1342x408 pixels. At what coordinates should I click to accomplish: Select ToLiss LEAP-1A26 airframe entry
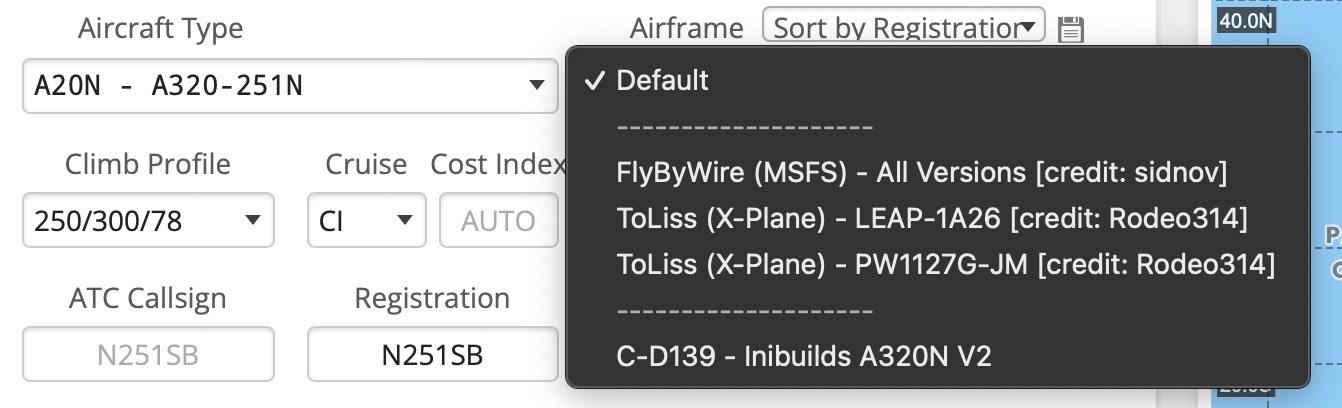932,218
